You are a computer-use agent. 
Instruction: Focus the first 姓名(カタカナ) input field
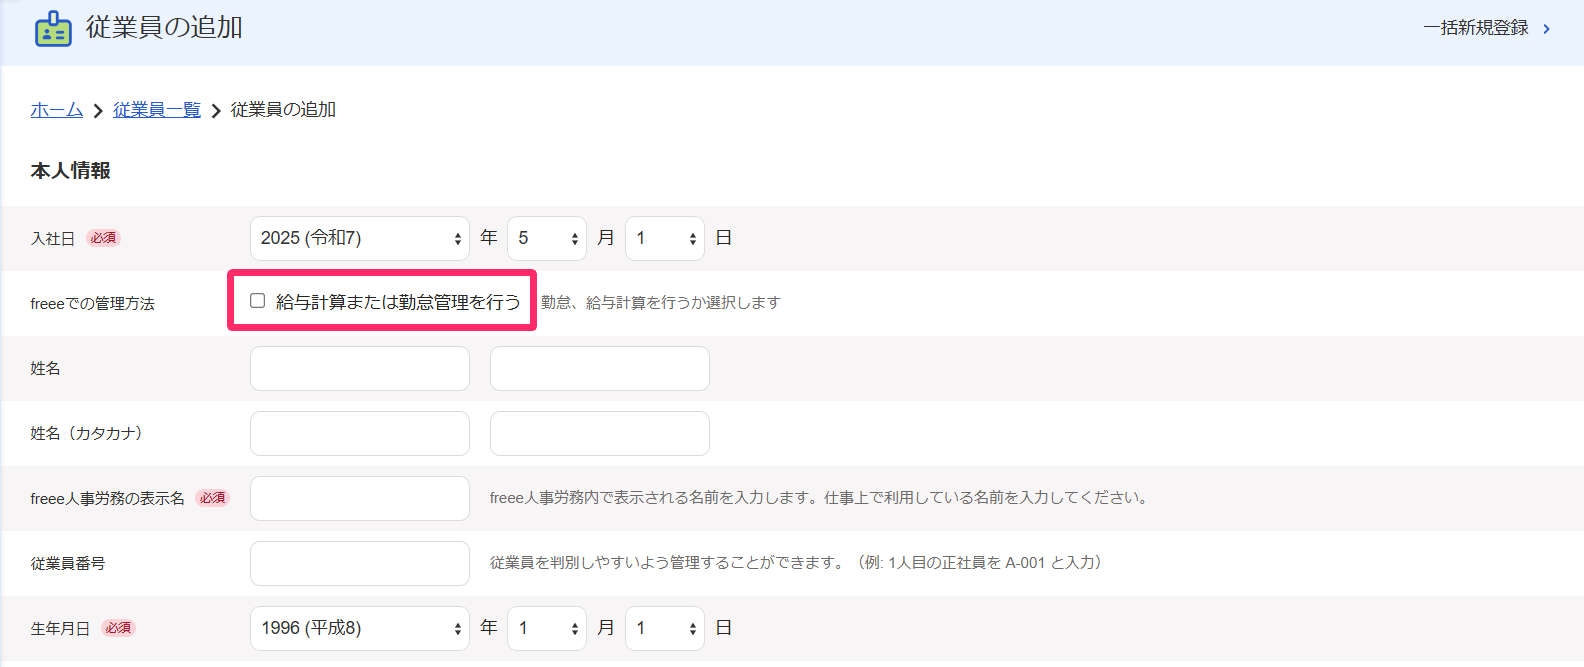(x=360, y=433)
